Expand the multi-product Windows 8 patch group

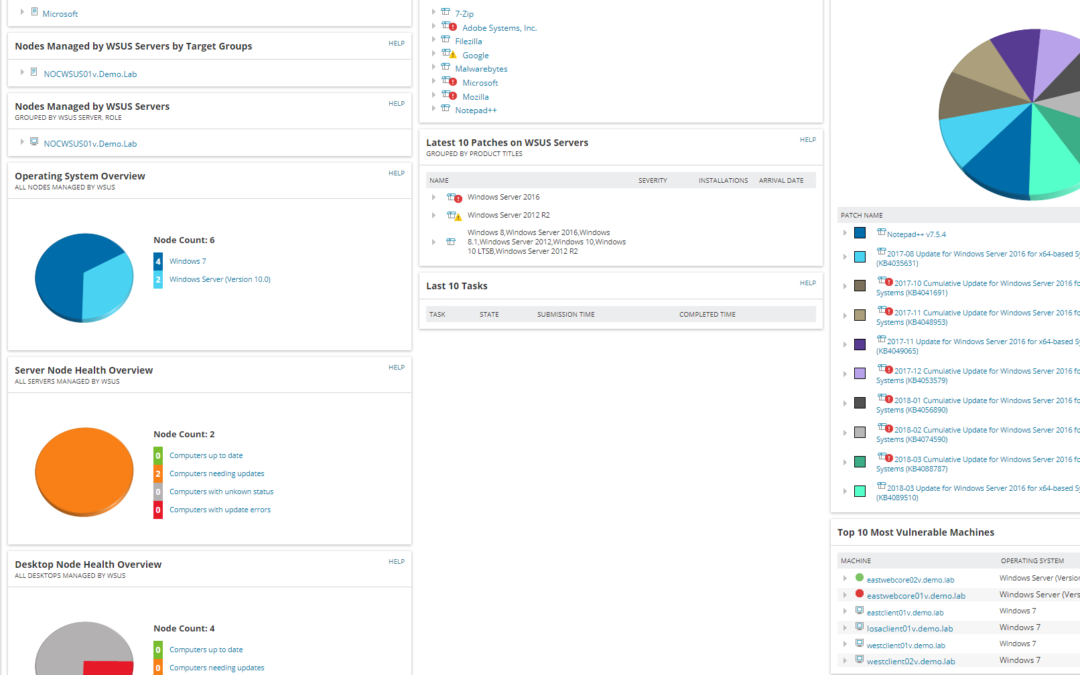tap(433, 242)
